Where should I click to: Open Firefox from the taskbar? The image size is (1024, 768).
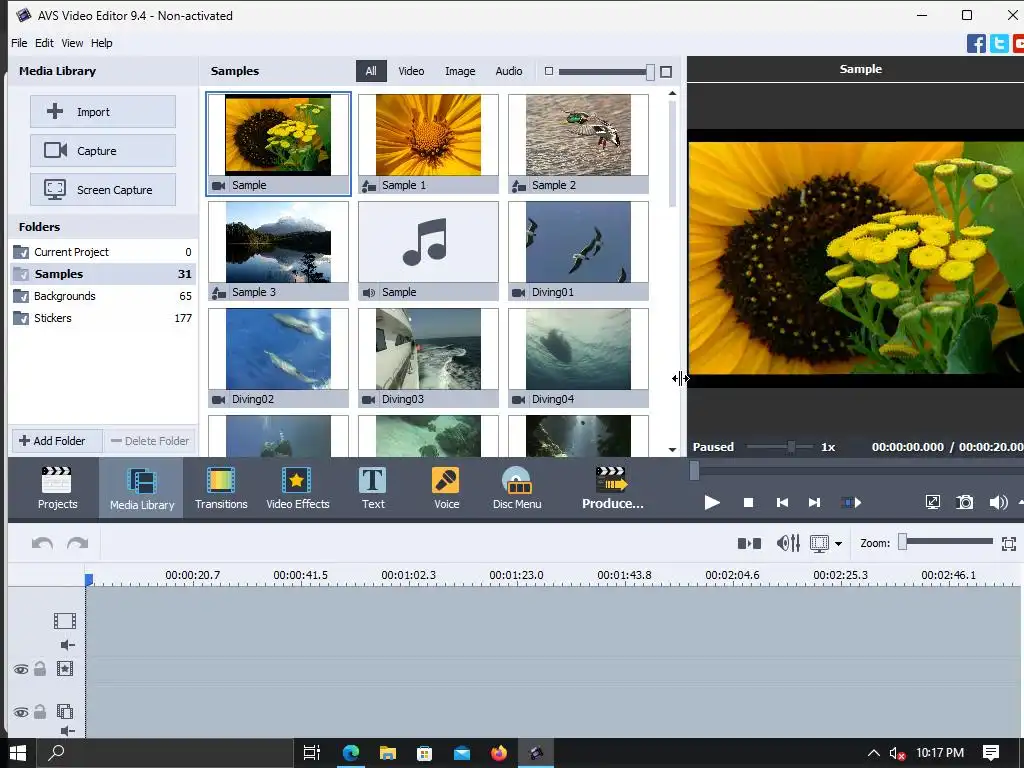(x=499, y=753)
